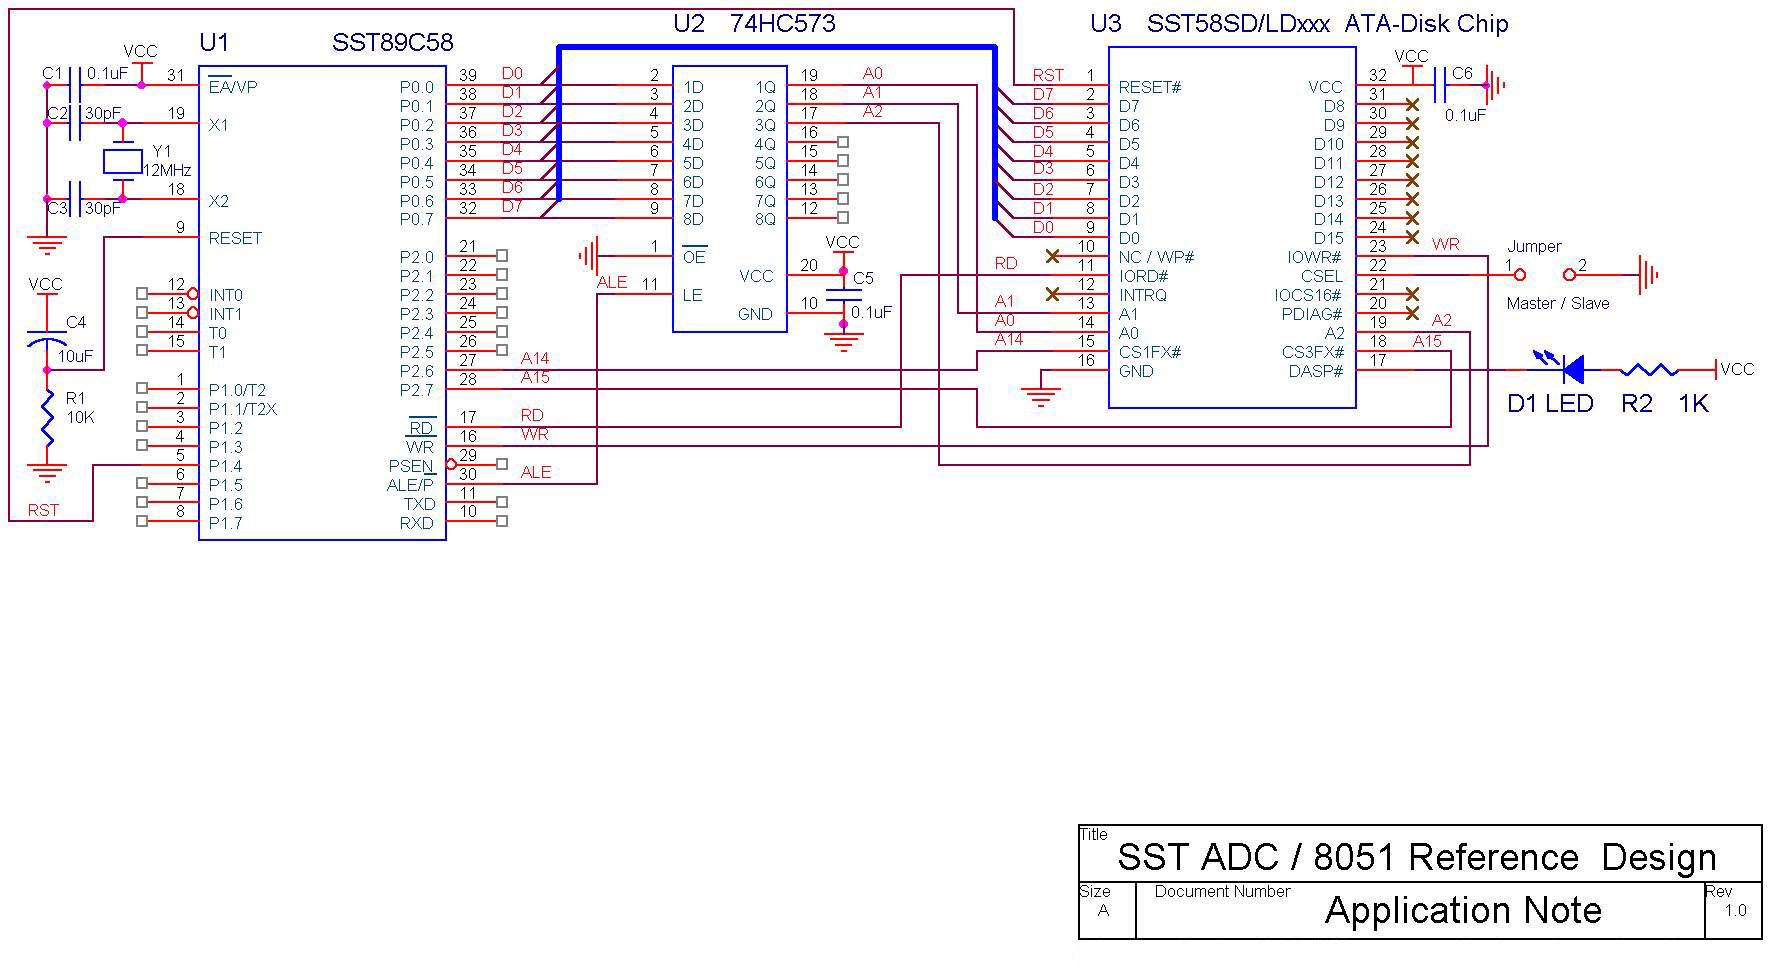Select resistor R1 10K symbol
Screen dimensions: 1771x967
pyautogui.click(x=47, y=418)
